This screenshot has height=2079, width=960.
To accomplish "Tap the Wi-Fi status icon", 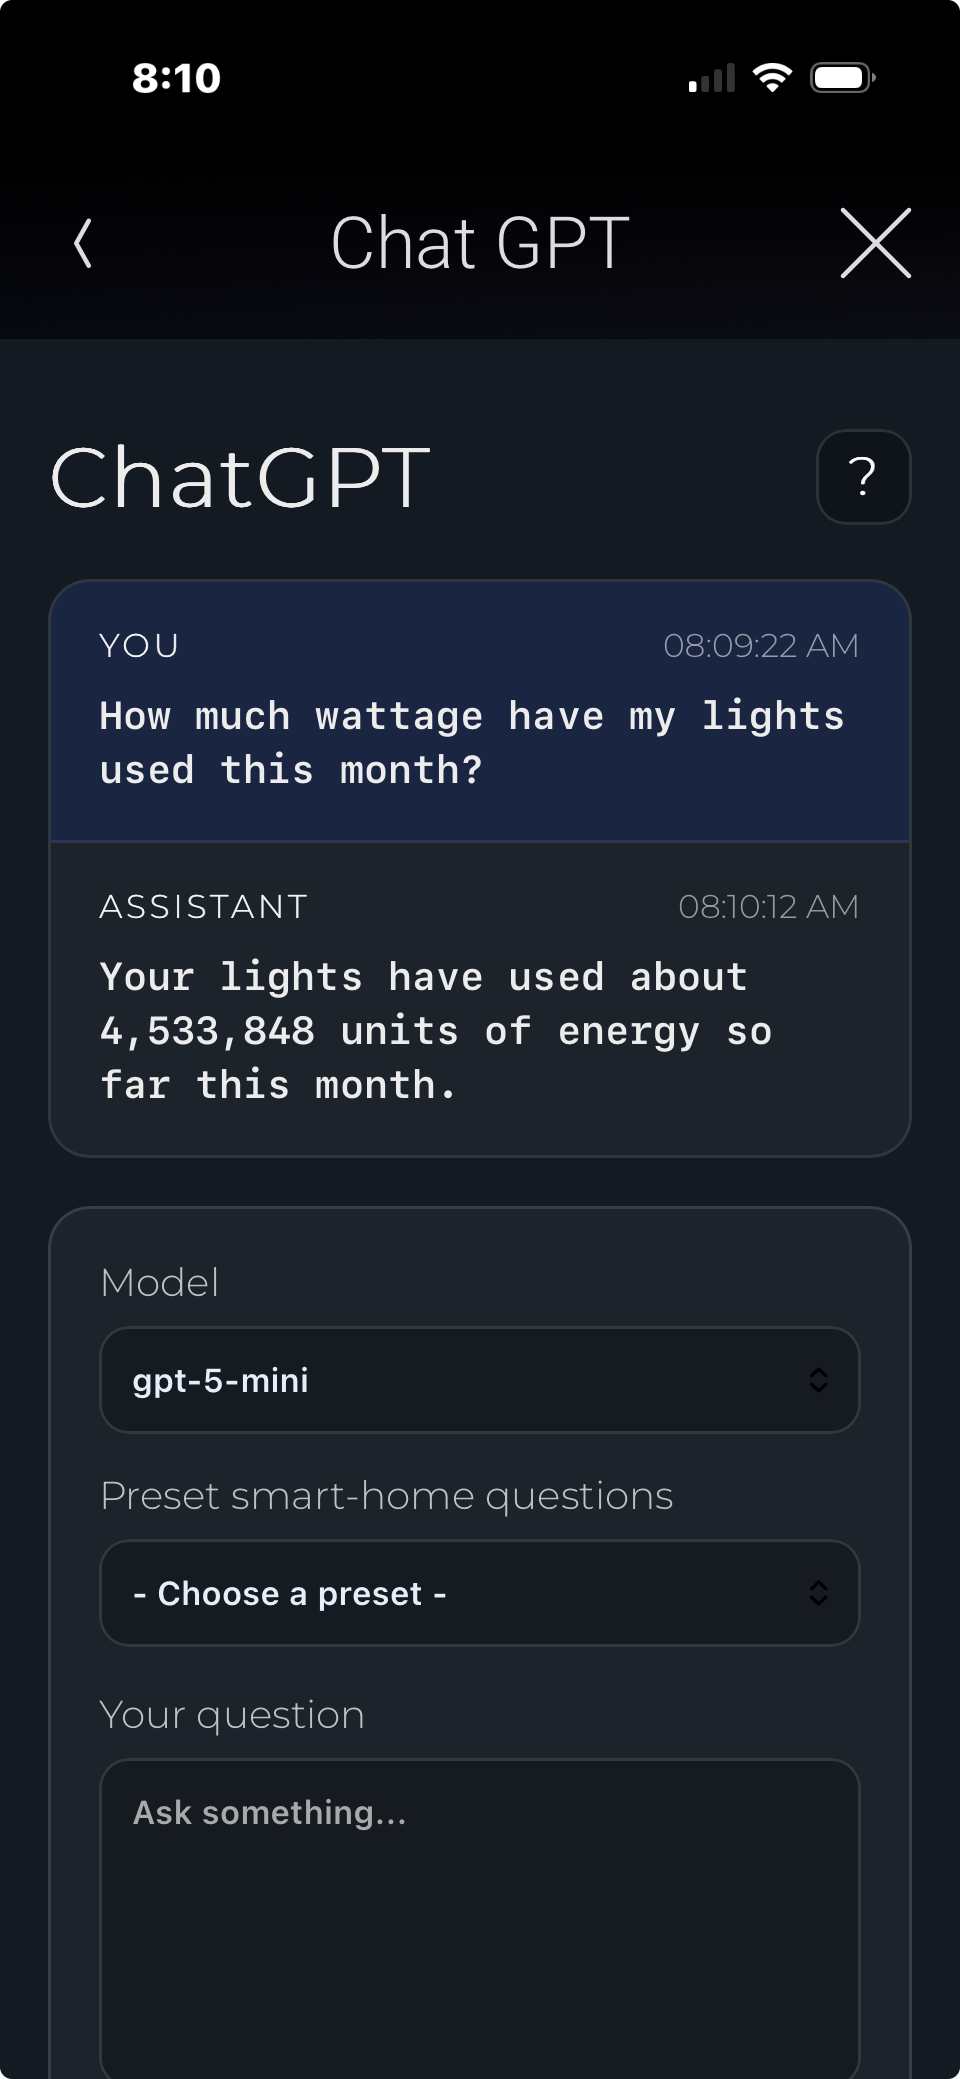I will [x=771, y=77].
